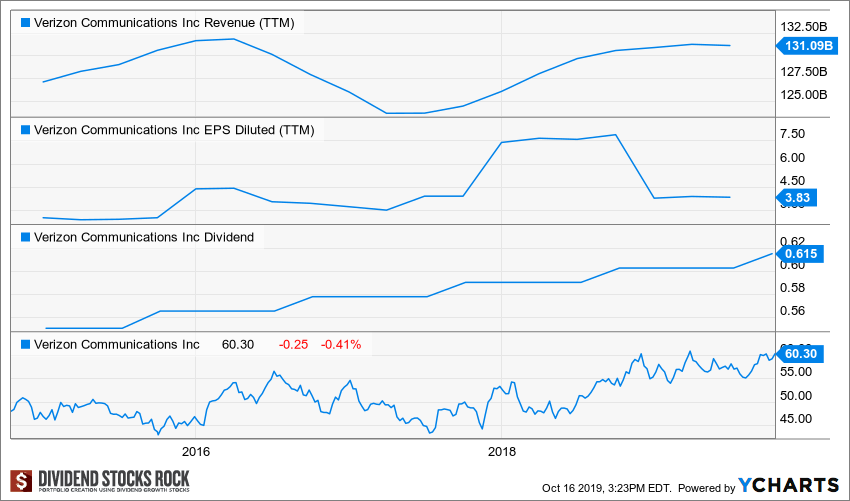850x501 pixels.
Task: Click the 2016 x-axis label
Action: [x=196, y=451]
